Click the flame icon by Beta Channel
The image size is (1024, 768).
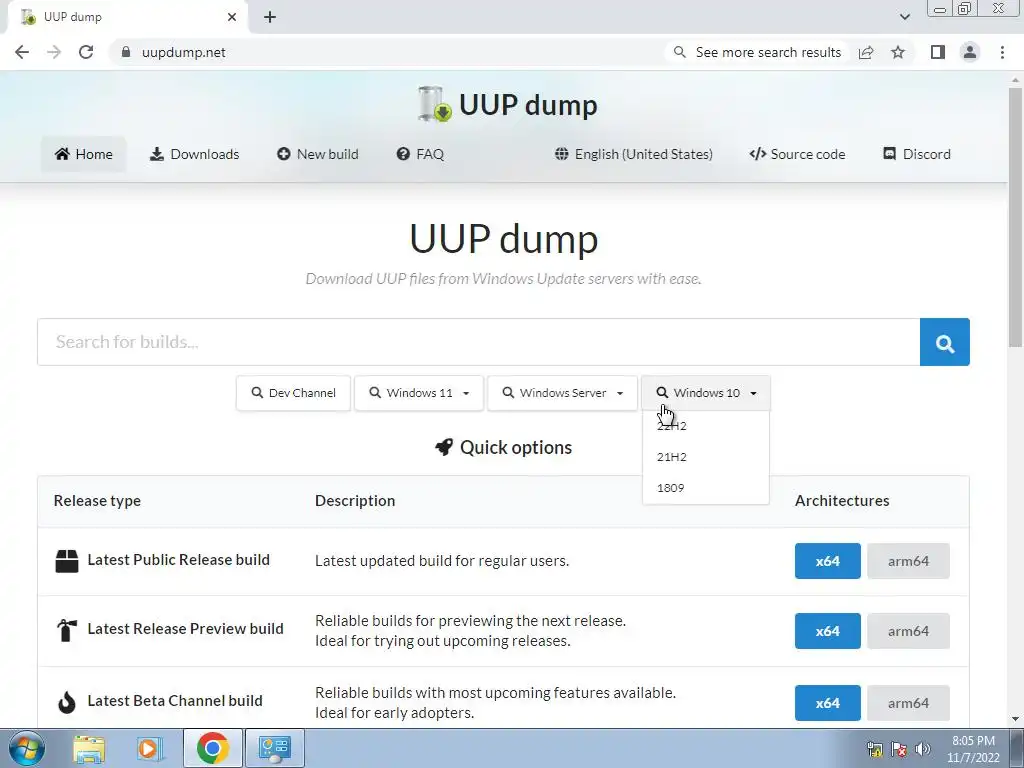pyautogui.click(x=67, y=702)
